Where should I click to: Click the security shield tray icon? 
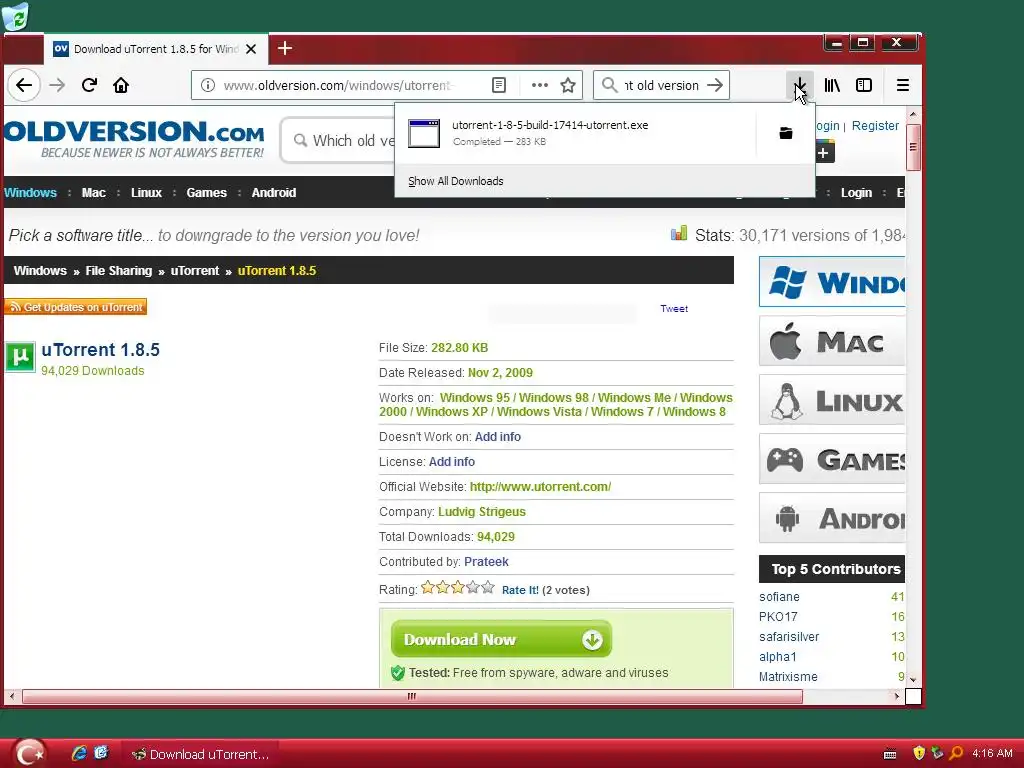[x=919, y=753]
